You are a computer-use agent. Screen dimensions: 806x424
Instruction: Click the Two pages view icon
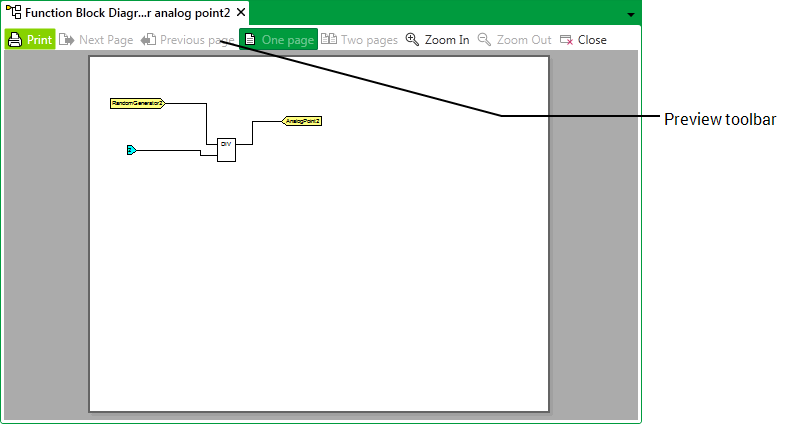click(329, 40)
